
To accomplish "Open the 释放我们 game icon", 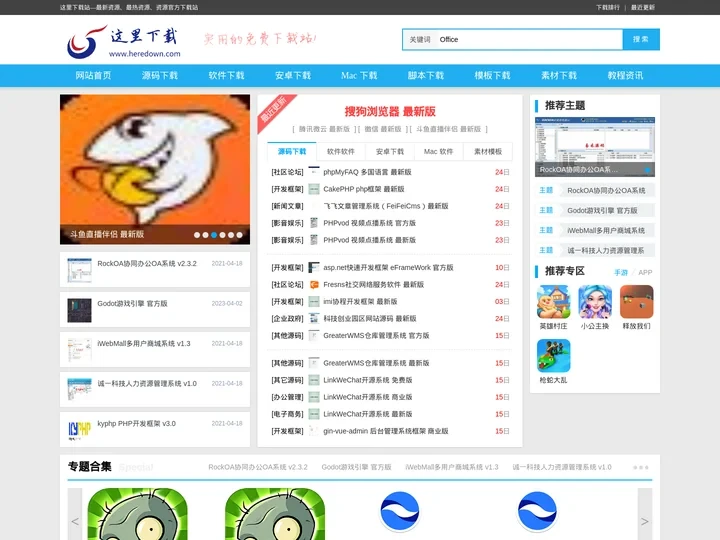I will pos(636,302).
